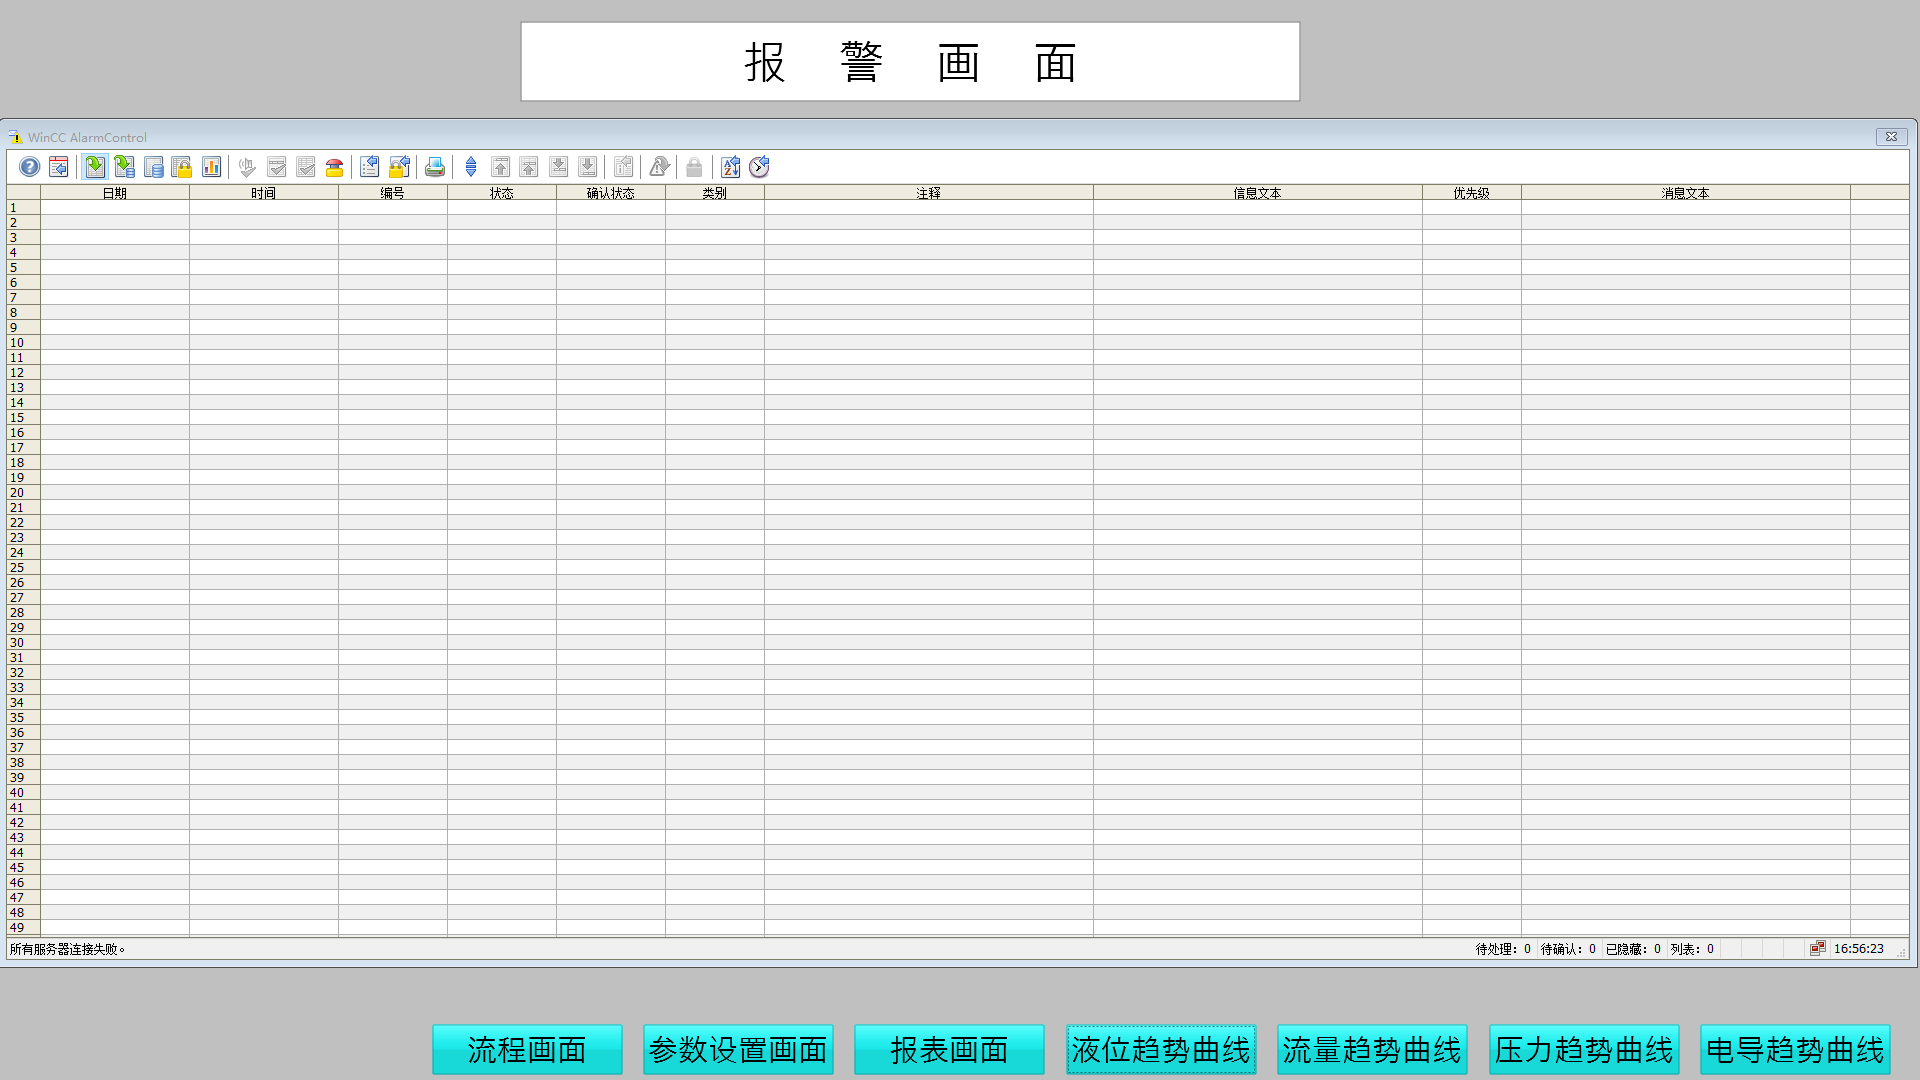Open the configuration dialog icon

[59, 167]
